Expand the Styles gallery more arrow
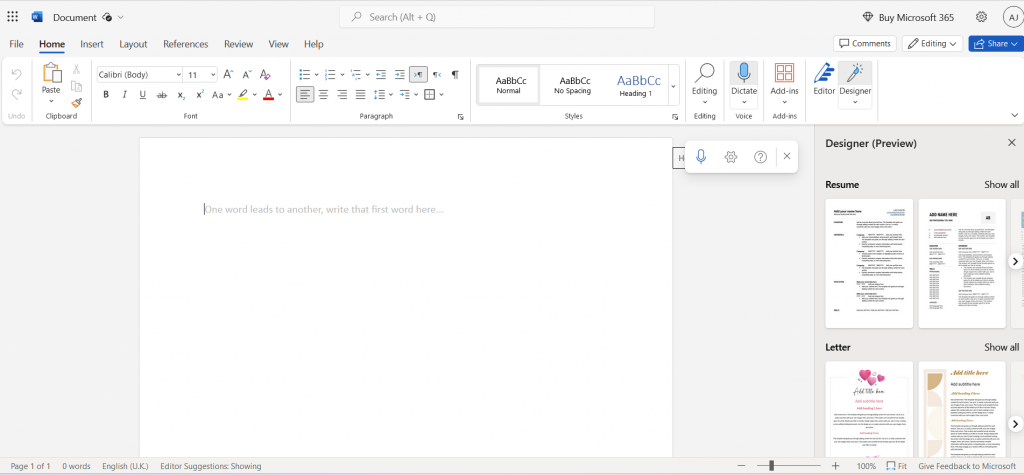 click(x=673, y=87)
